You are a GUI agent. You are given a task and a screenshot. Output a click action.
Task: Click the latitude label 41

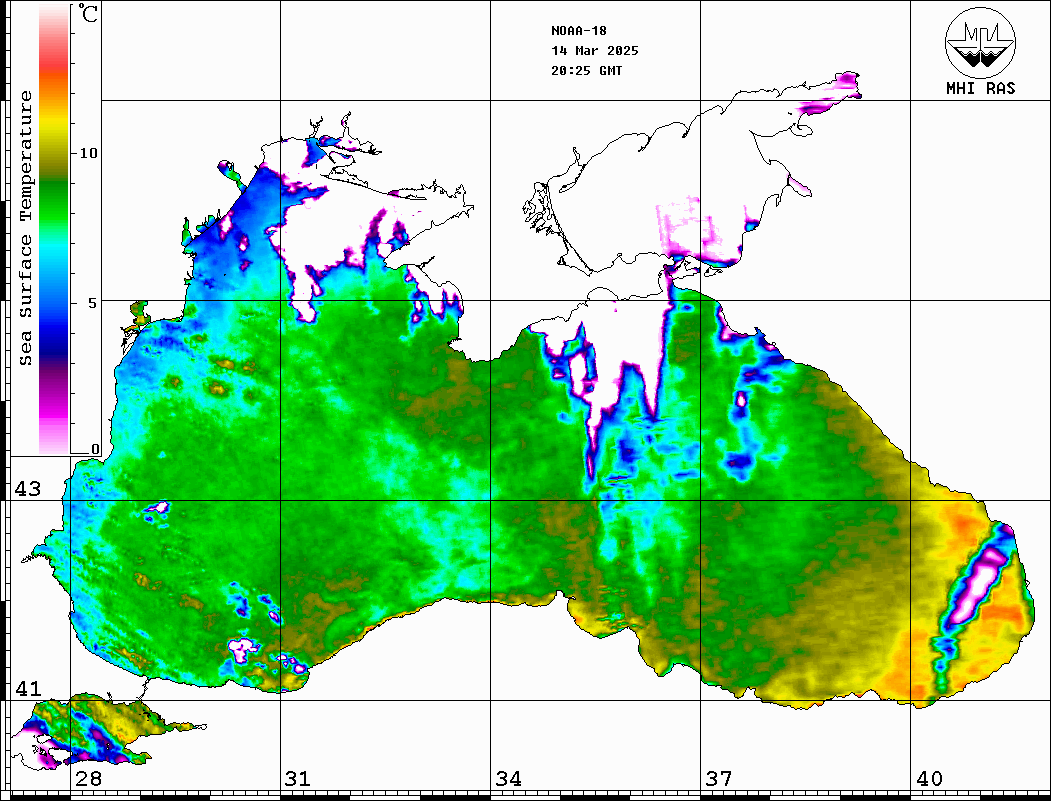(27, 688)
